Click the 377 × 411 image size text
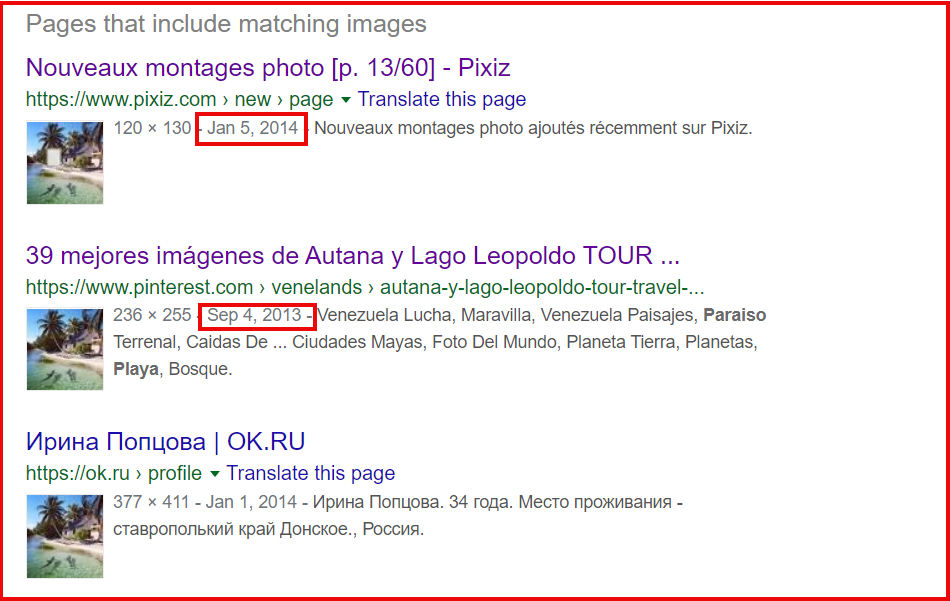950x601 pixels. pos(152,502)
